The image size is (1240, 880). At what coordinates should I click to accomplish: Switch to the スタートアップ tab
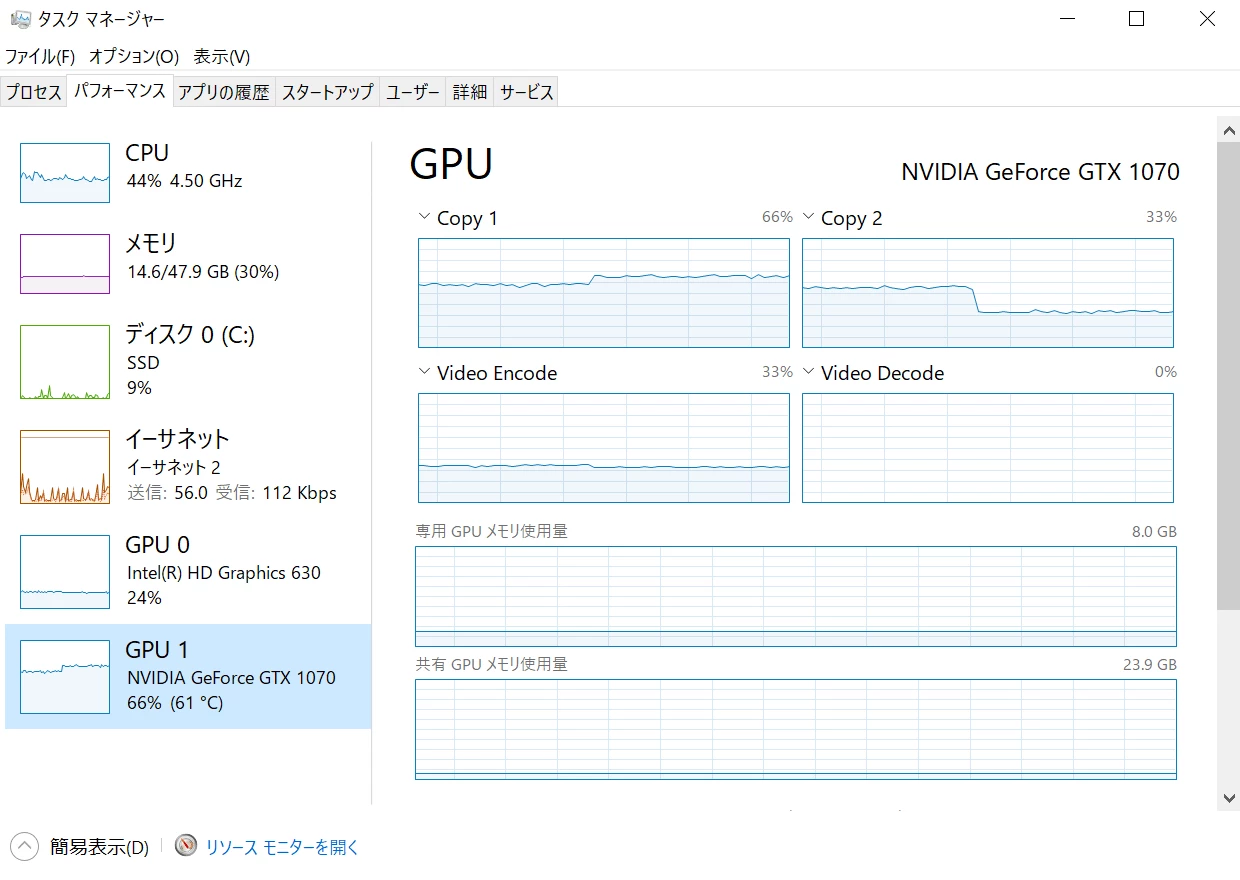pos(328,92)
